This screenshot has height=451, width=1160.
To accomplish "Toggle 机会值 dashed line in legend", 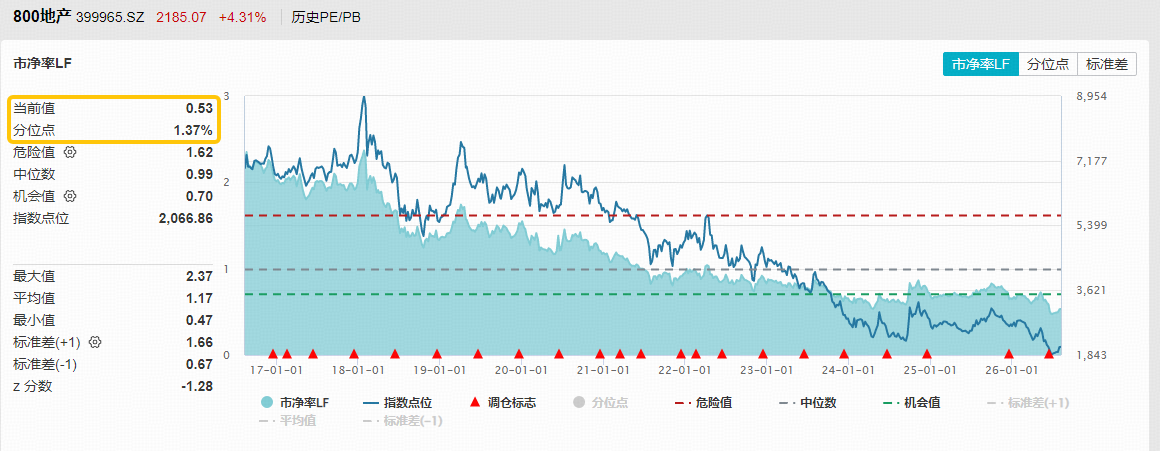I will pyautogui.click(x=912, y=403).
